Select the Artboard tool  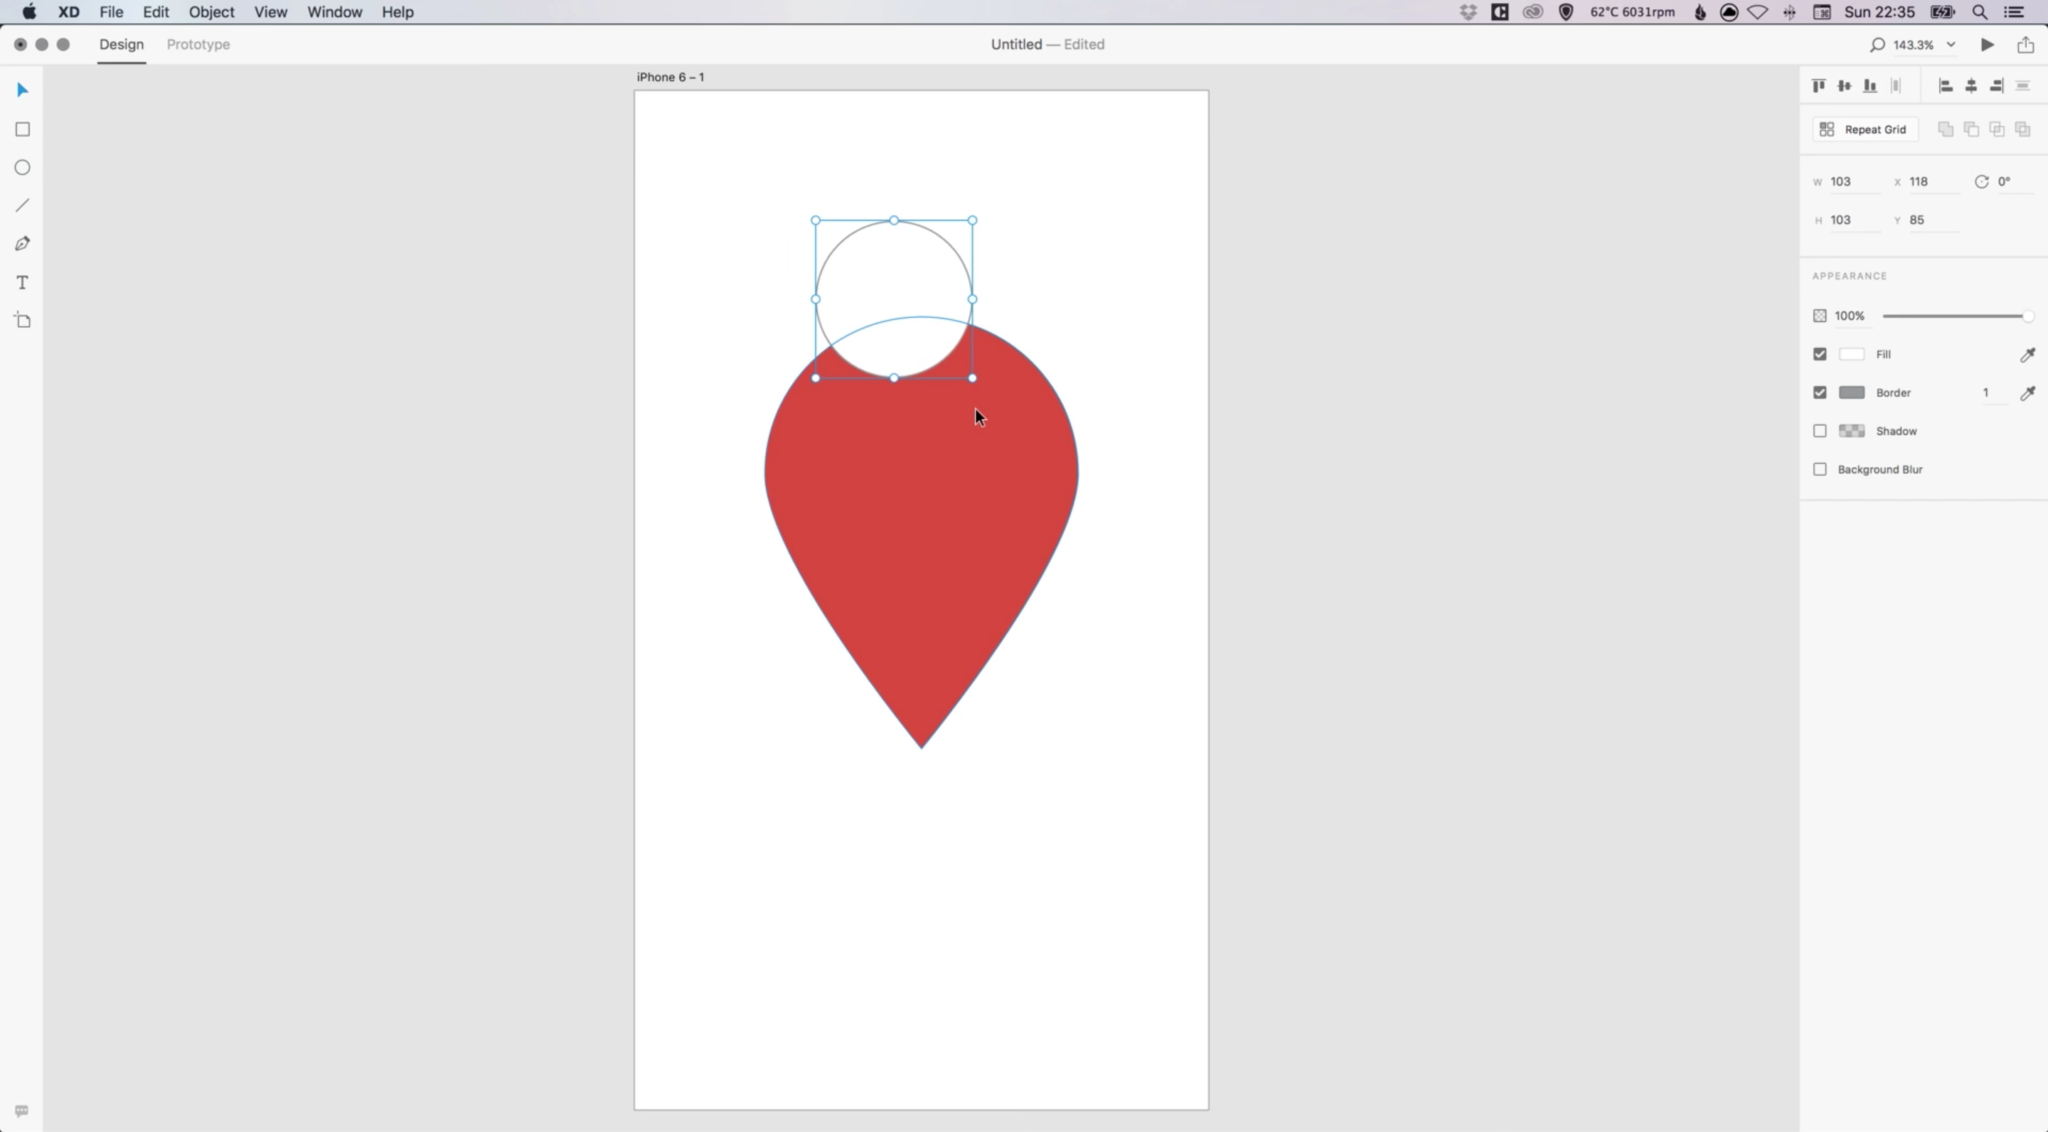22,319
